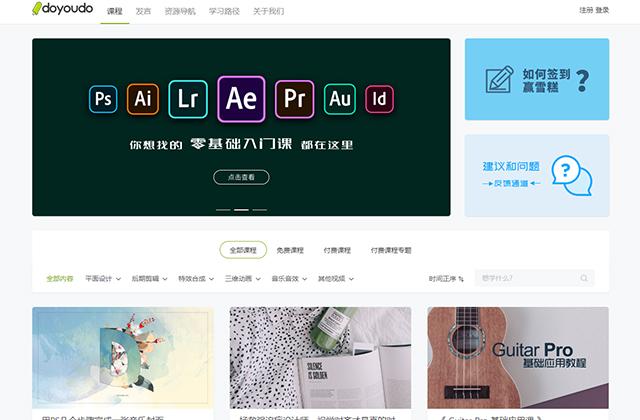Open the letter D artwork course thumbnail
Viewport: 640px width, 420px height.
pos(122,358)
